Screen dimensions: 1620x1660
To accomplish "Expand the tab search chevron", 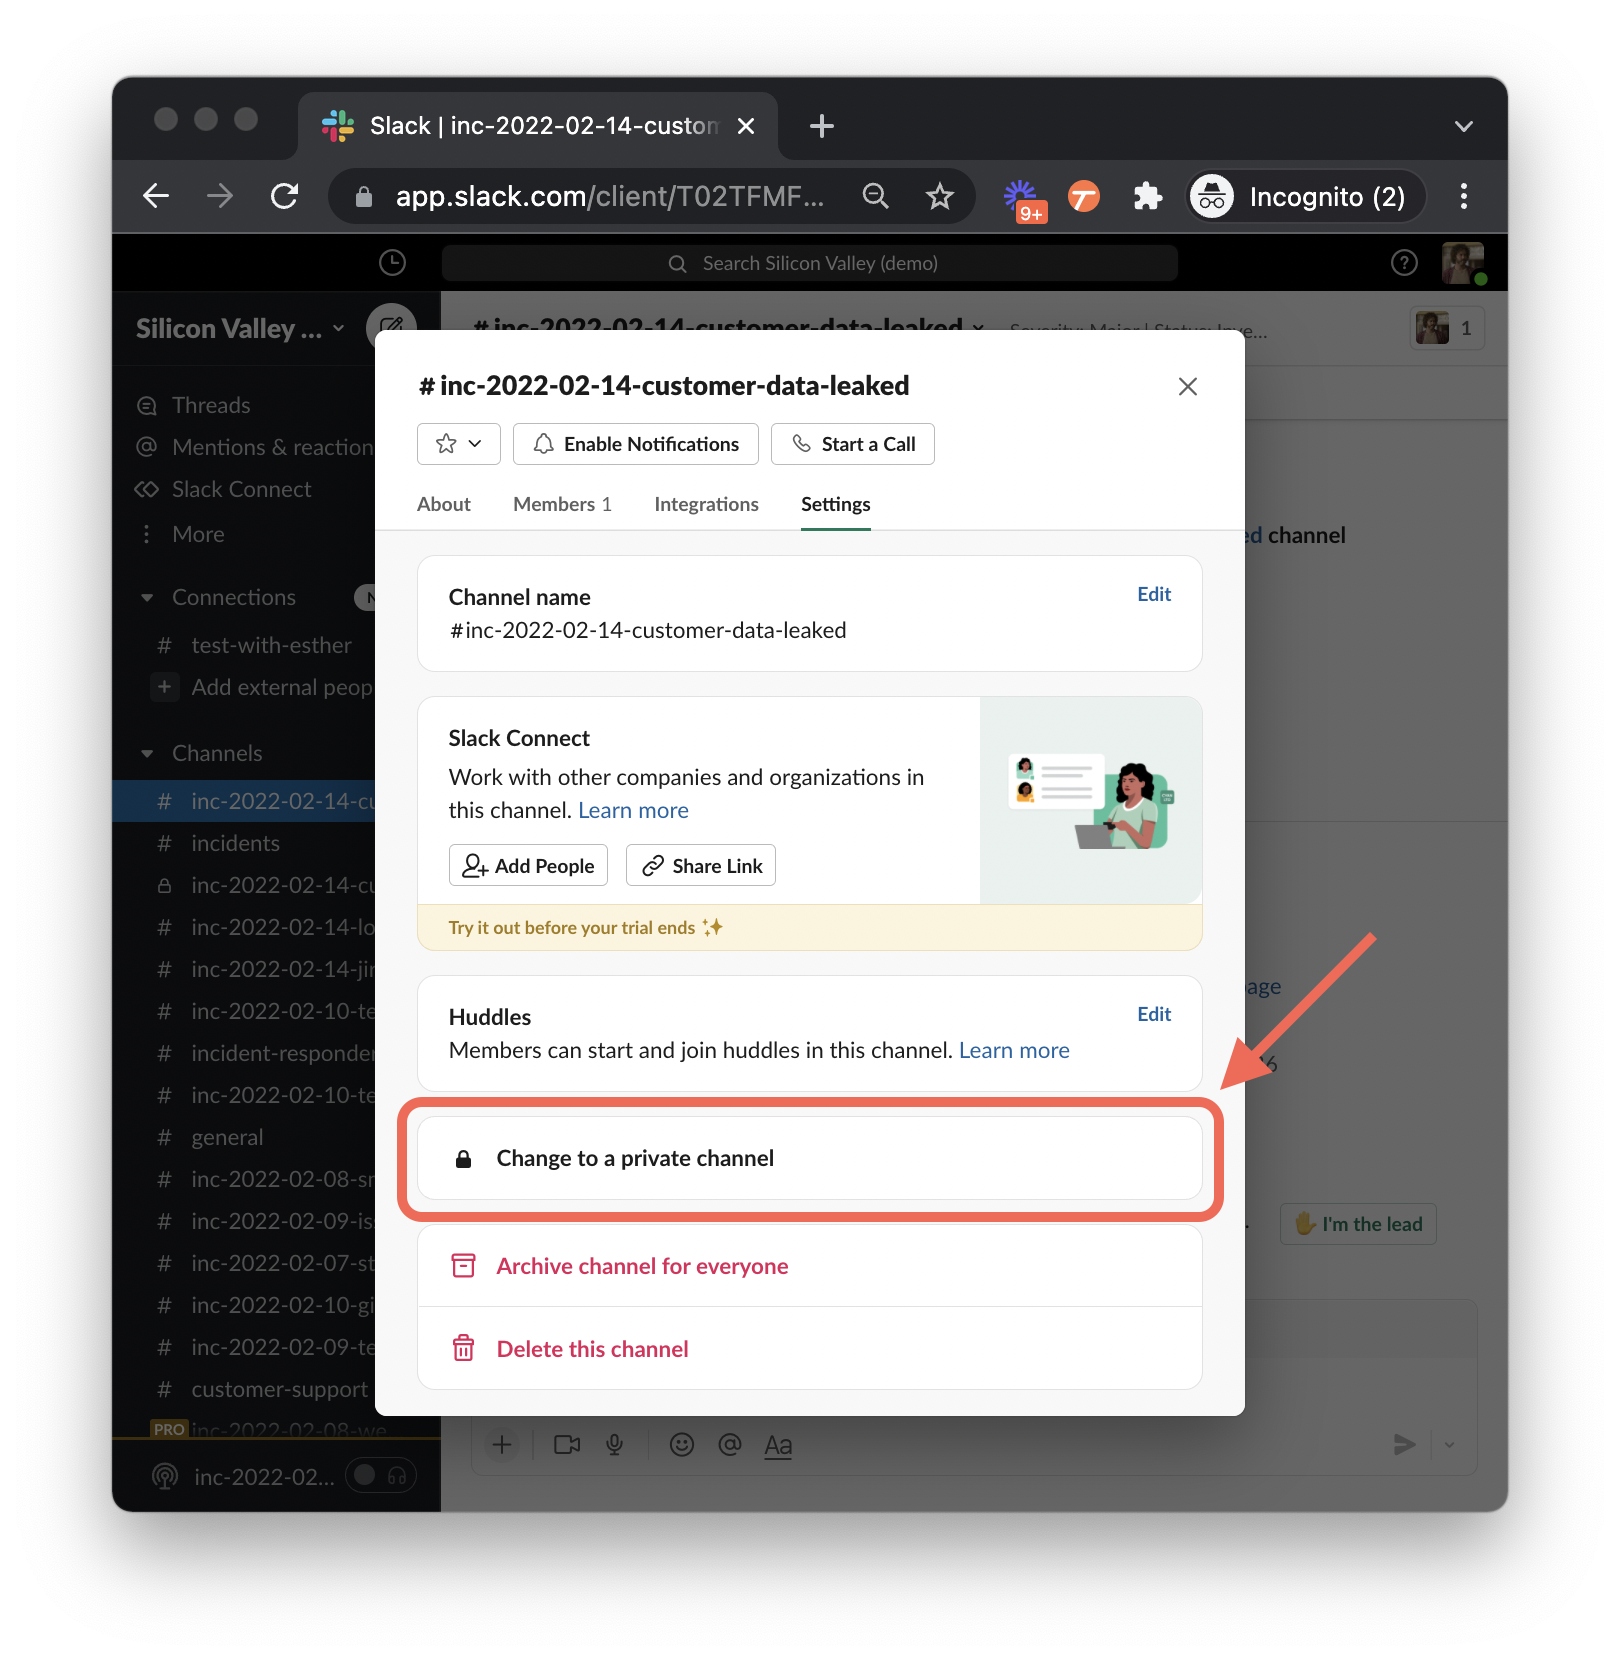I will point(1463,126).
